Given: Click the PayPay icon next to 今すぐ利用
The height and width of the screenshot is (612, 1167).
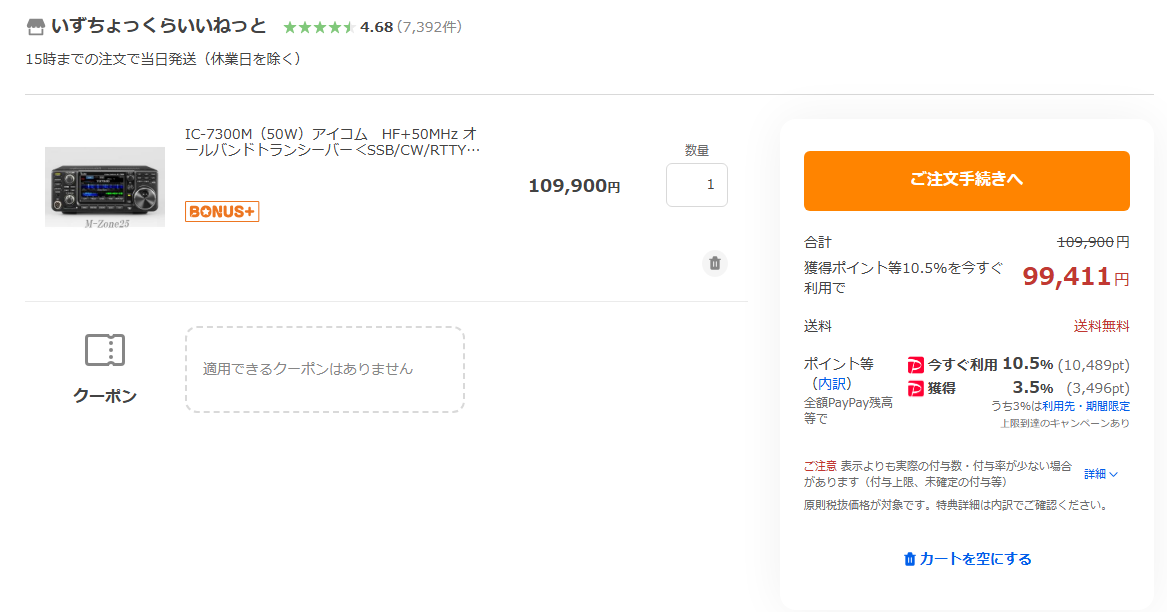Looking at the screenshot, I should tap(915, 365).
